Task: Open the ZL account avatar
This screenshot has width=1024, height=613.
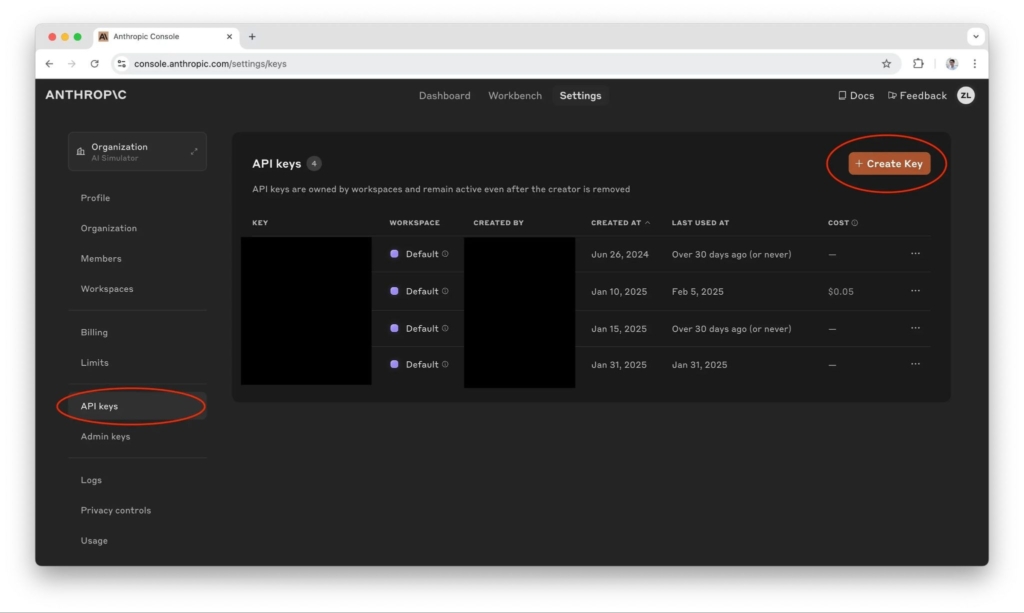Action: click(x=966, y=95)
